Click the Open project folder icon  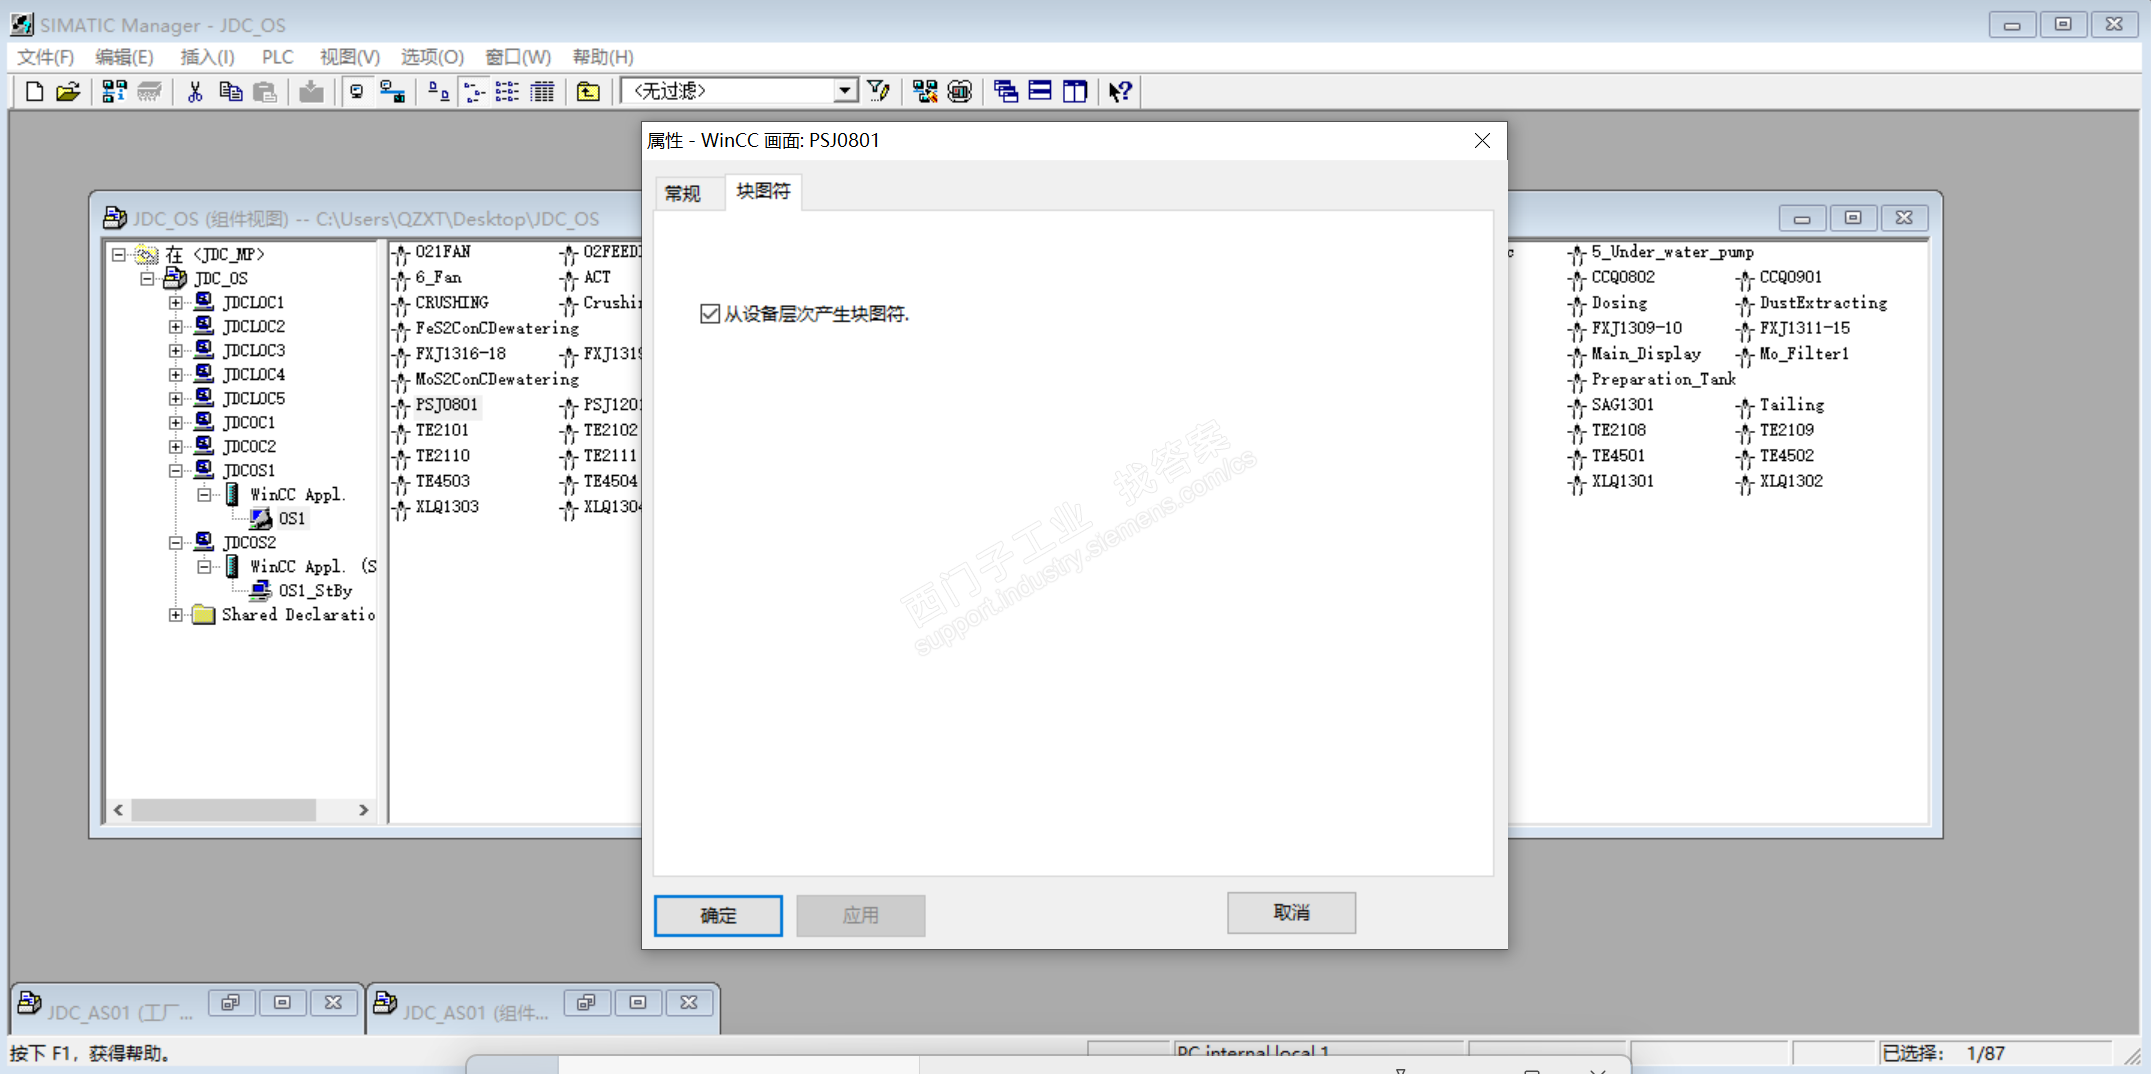68,92
